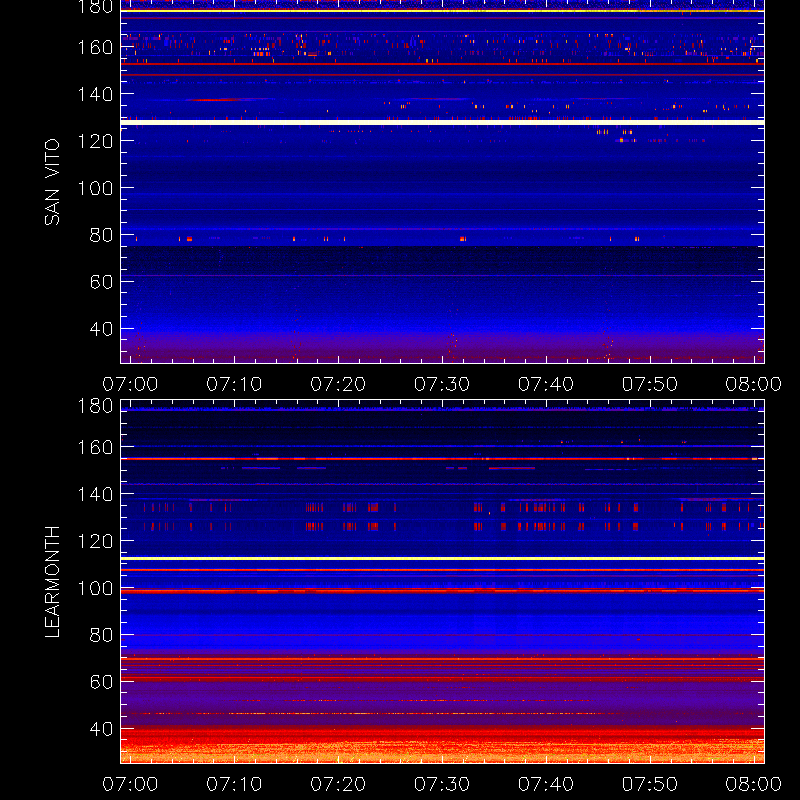Click the 07:30 time label under the San Vito plot
Viewport: 800px width, 800px height.
[442, 384]
